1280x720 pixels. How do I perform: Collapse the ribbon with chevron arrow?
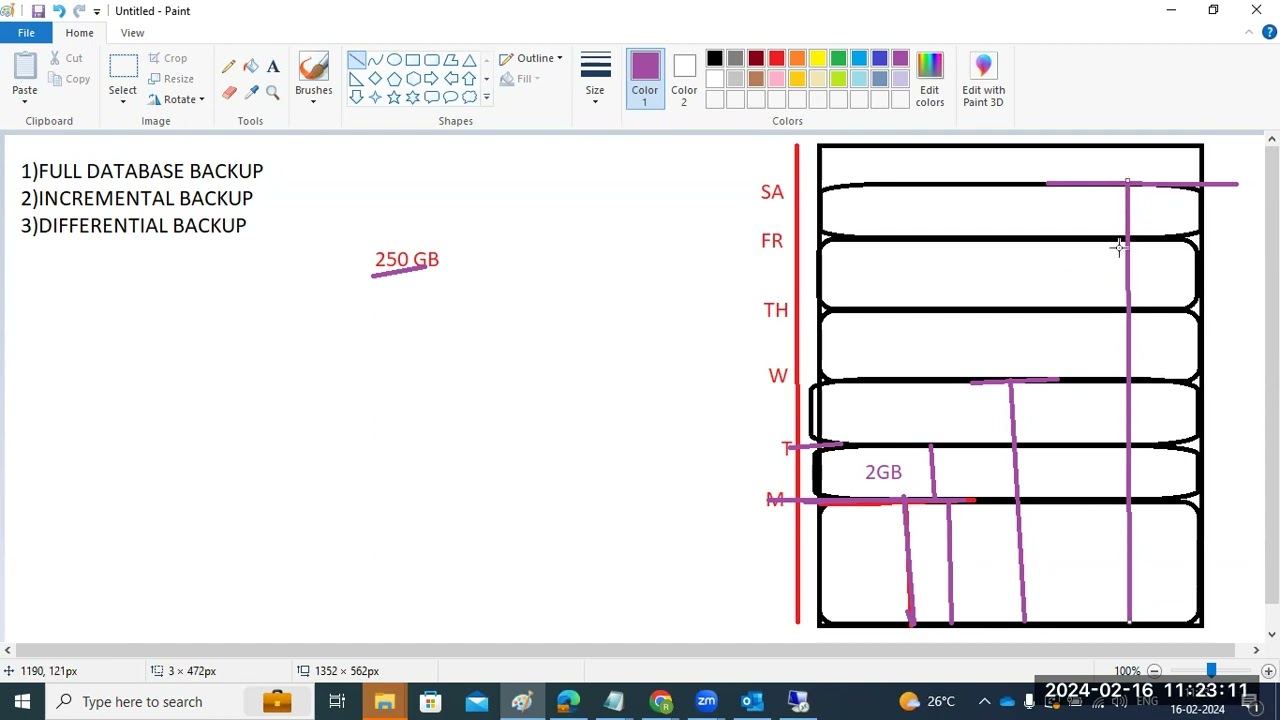pyautogui.click(x=1249, y=32)
